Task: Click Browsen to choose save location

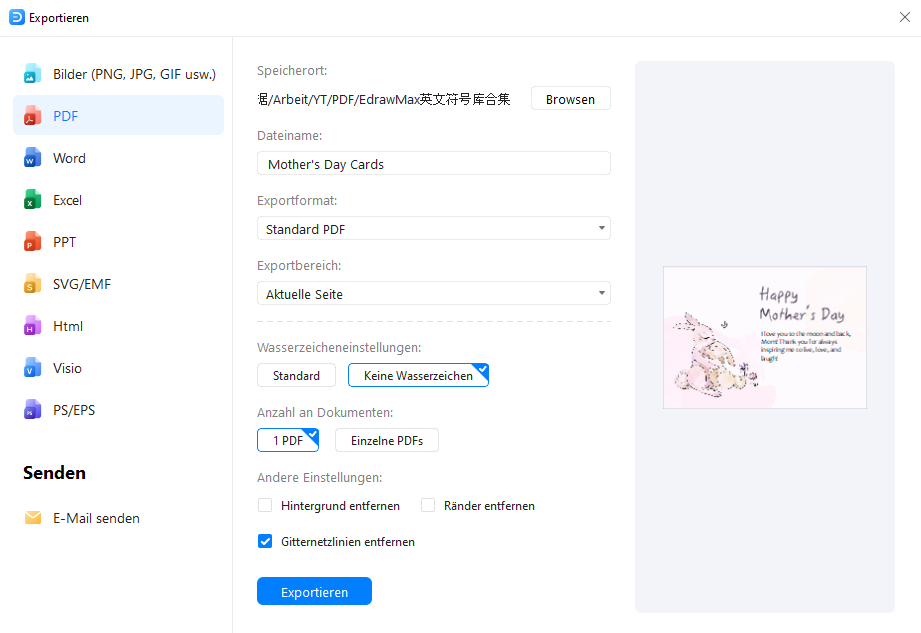Action: pos(570,99)
